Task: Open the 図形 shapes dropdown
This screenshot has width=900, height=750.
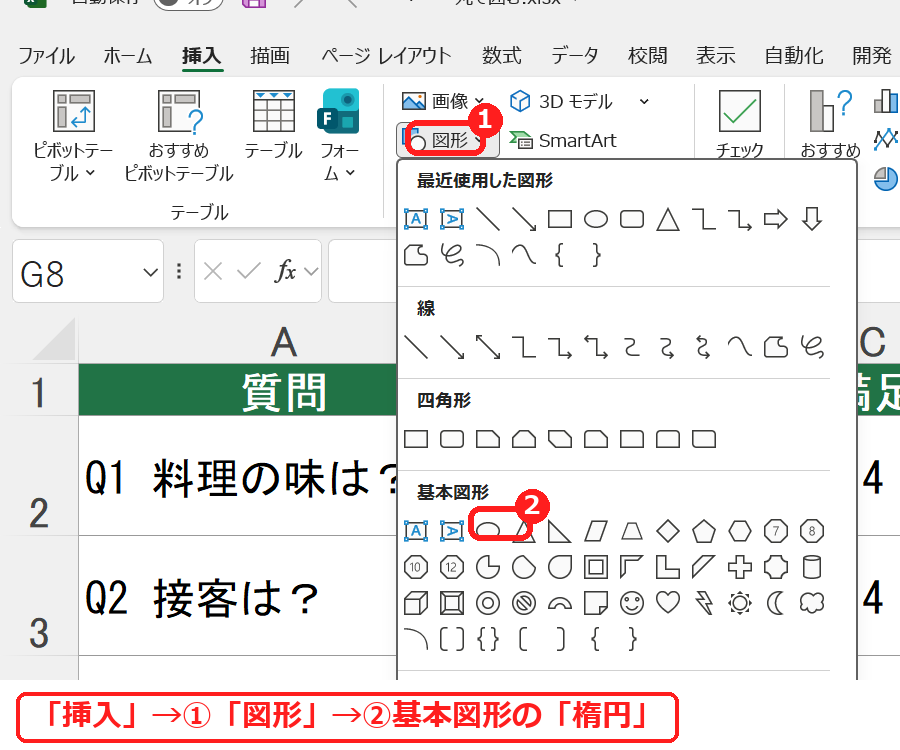Action: click(x=447, y=140)
